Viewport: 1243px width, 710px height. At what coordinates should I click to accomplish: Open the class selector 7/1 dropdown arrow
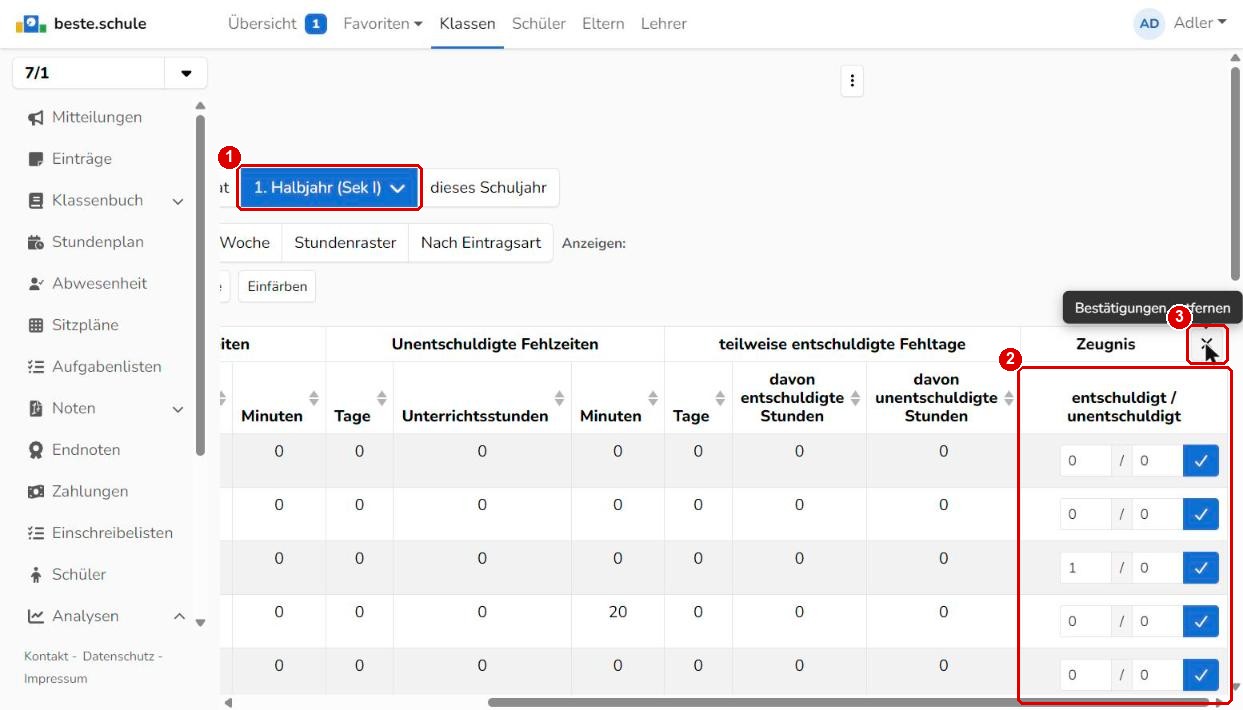tap(186, 74)
